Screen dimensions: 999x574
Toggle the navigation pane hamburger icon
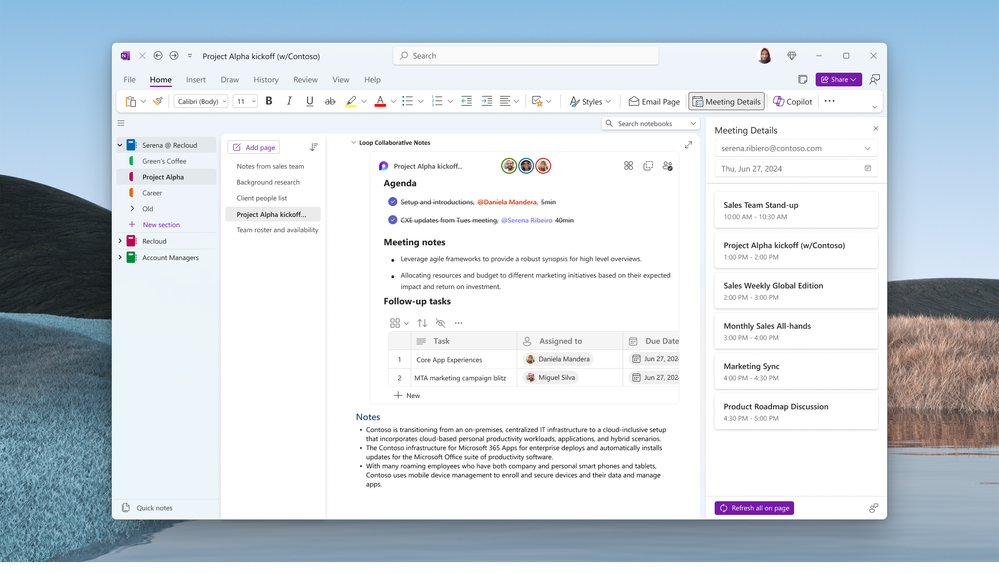121,123
